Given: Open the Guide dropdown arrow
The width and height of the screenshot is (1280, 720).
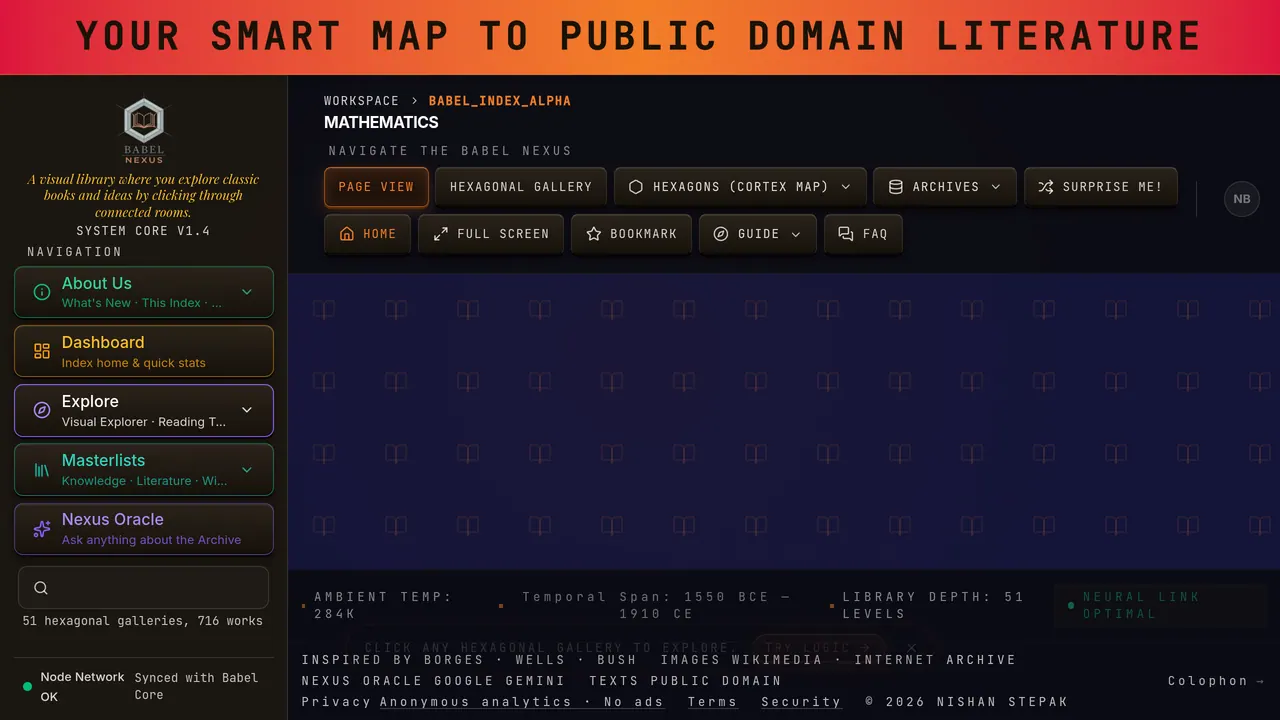Looking at the screenshot, I should pyautogui.click(x=796, y=233).
